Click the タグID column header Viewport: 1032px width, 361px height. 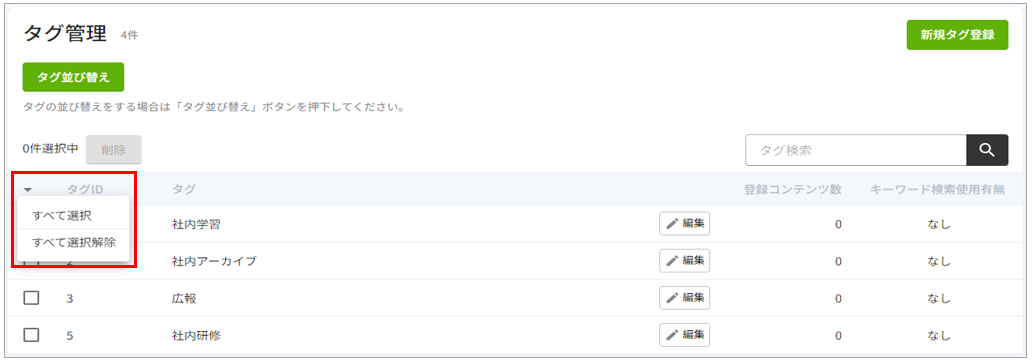click(x=85, y=190)
